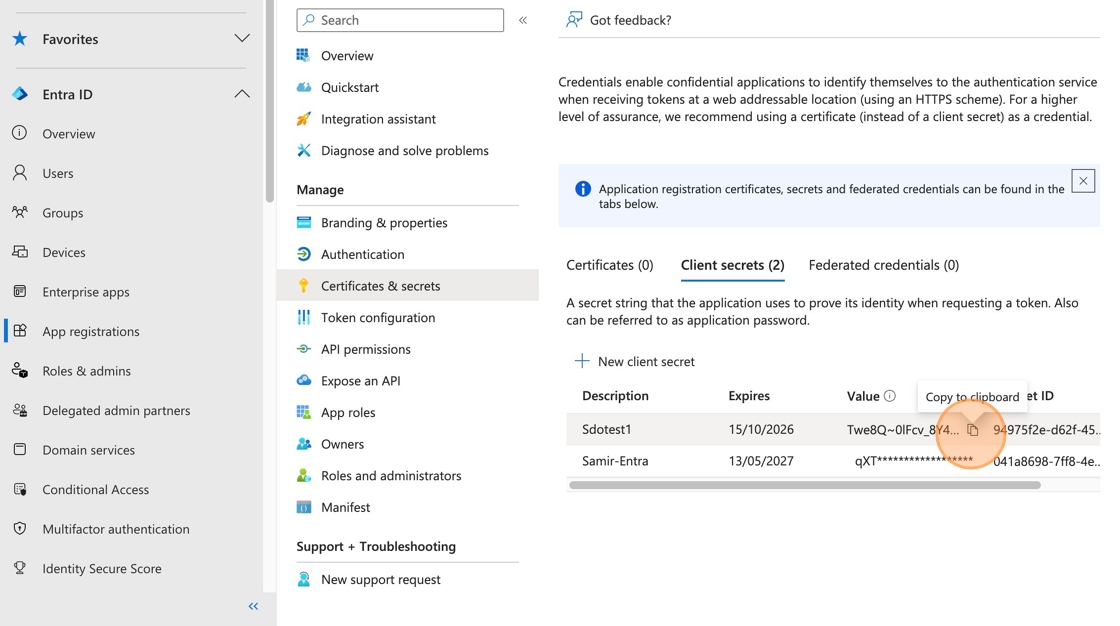Click the Got feedback person icon
This screenshot has height=626, width=1120.
coord(574,19)
